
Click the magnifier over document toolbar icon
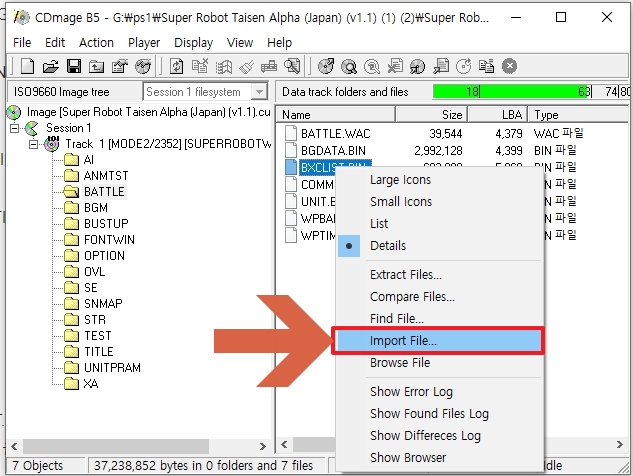(x=292, y=66)
